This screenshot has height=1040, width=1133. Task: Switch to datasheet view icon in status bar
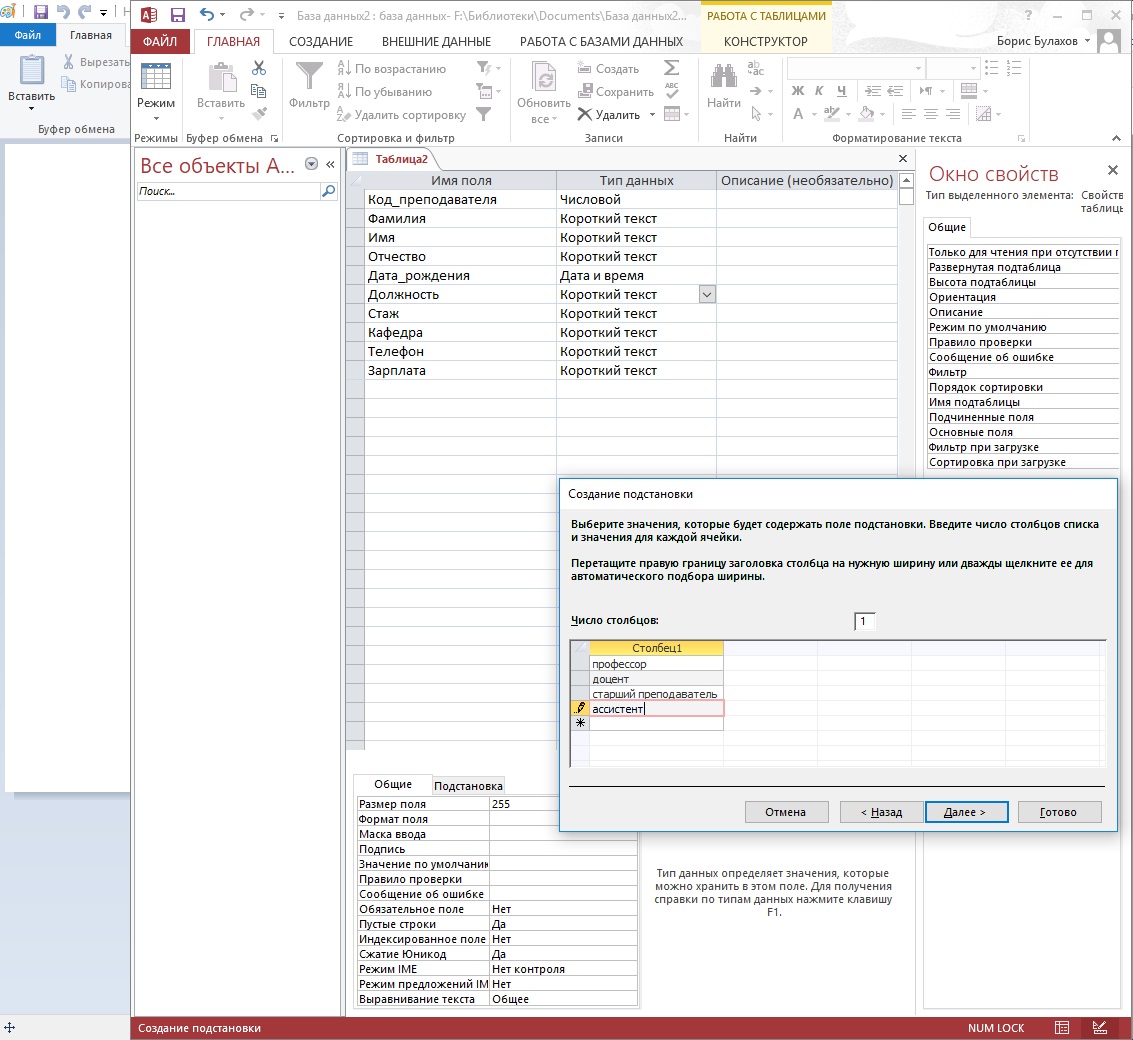coord(1062,1028)
